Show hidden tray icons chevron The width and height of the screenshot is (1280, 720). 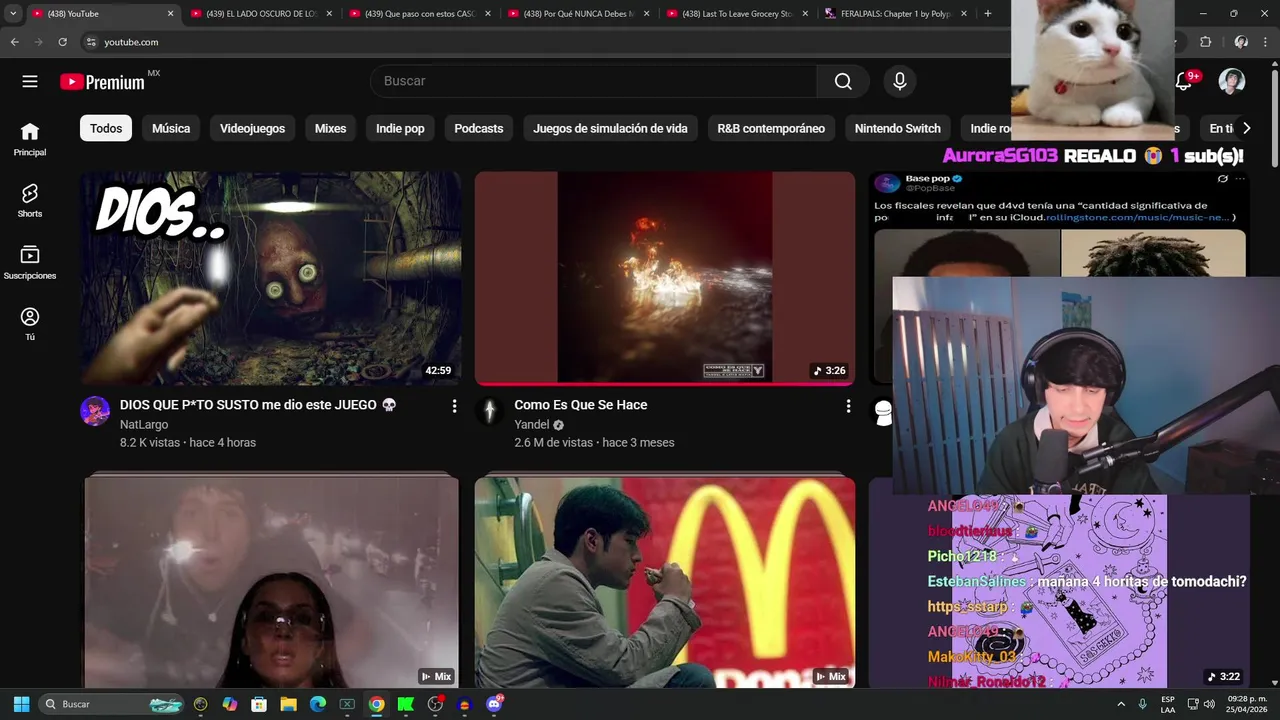(1121, 704)
